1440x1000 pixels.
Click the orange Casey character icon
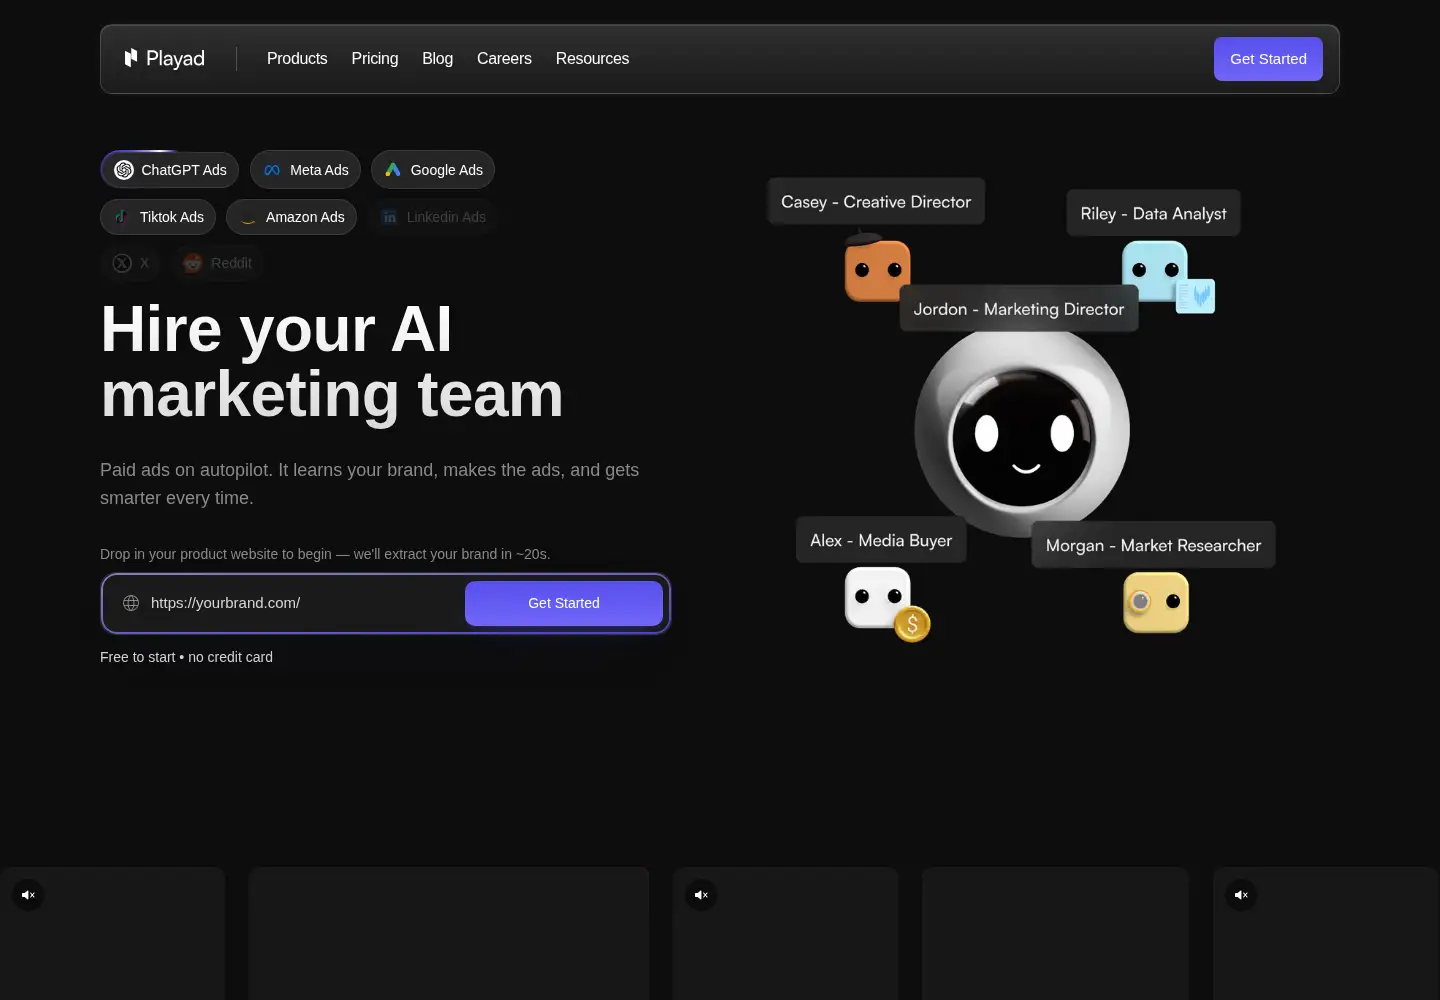(x=877, y=267)
